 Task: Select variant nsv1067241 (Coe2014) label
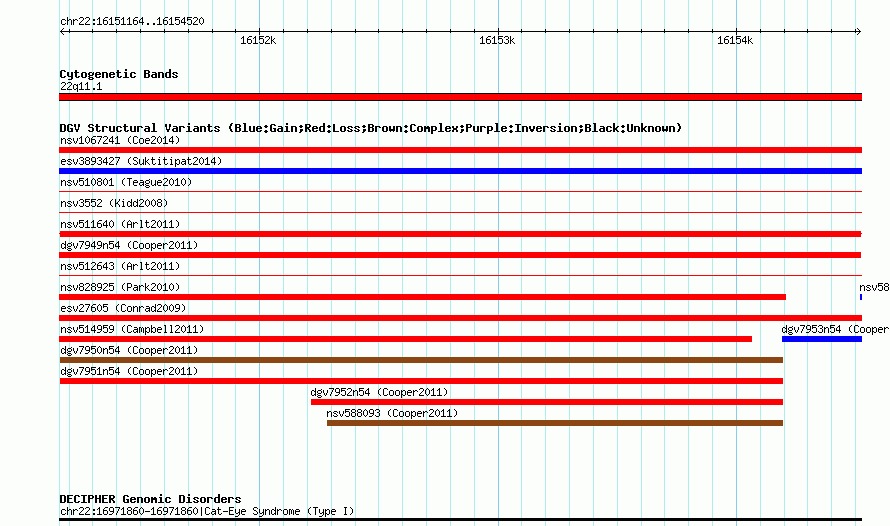click(120, 140)
